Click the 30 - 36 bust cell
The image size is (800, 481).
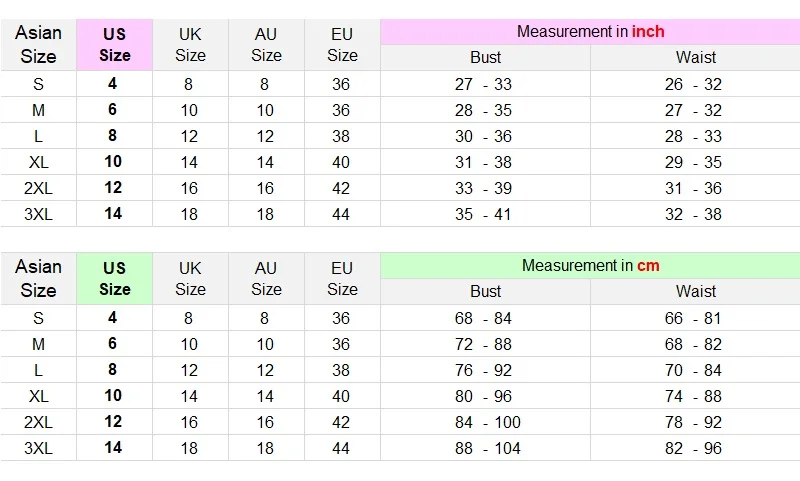click(485, 136)
